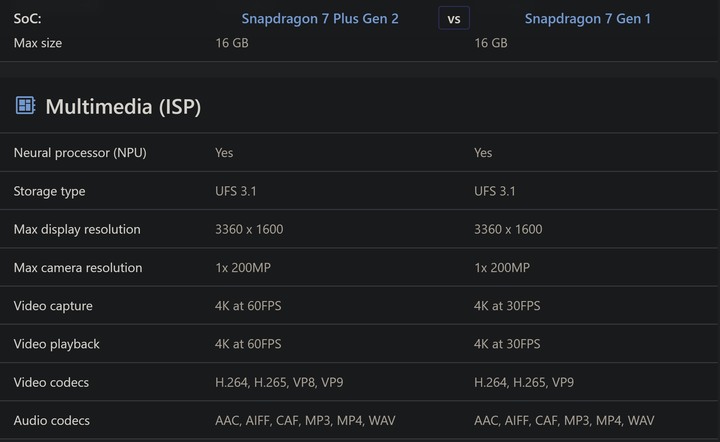This screenshot has width=720, height=442.
Task: Select the Video capture row label
Action: tap(53, 306)
